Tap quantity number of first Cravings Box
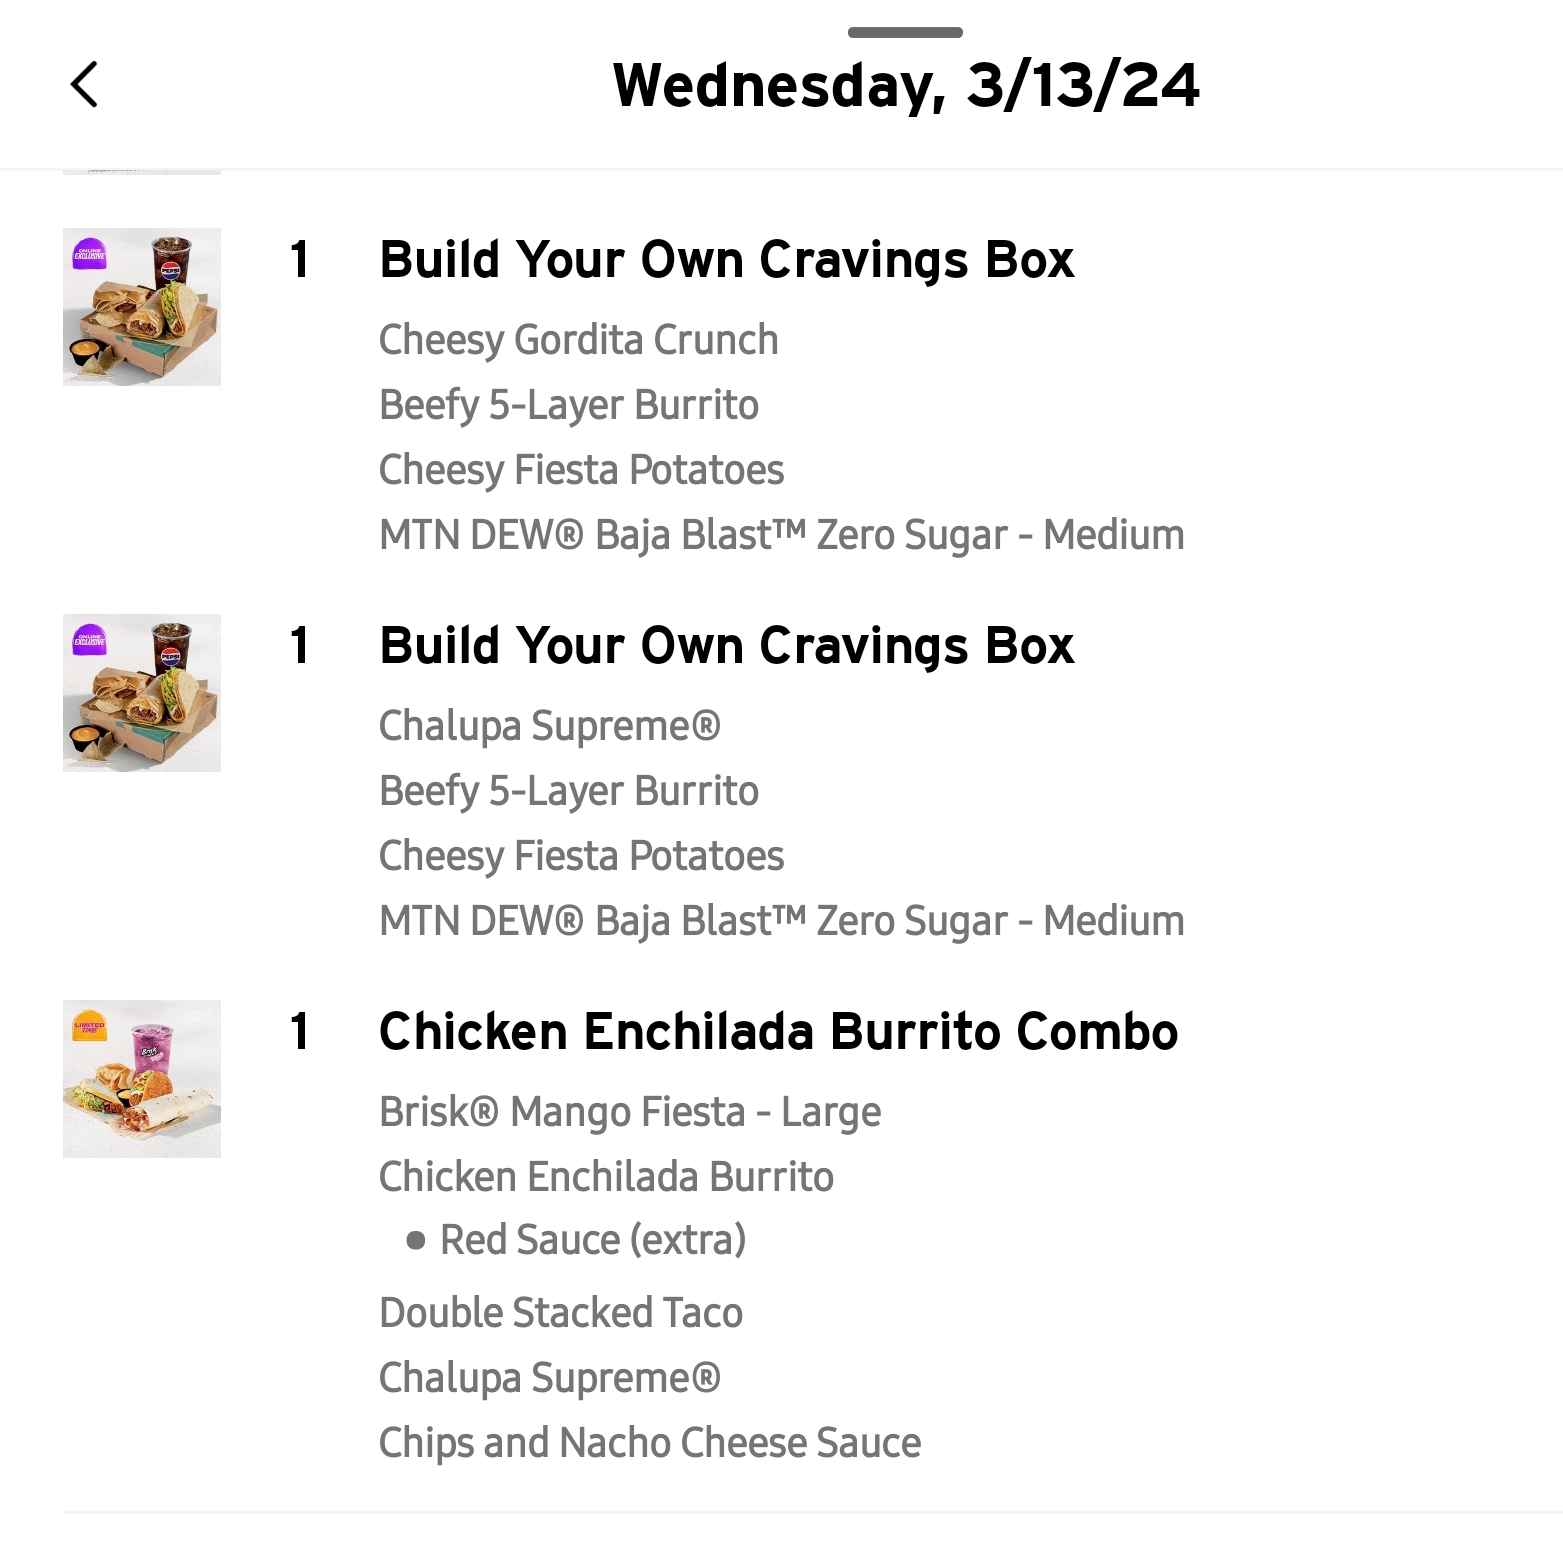The height and width of the screenshot is (1552, 1563). (x=299, y=261)
